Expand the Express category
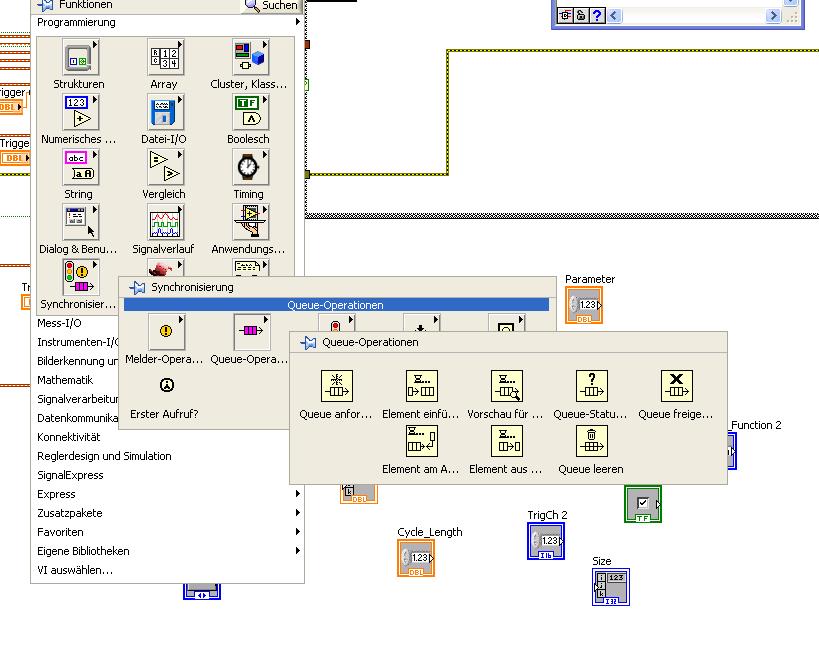 [168, 494]
